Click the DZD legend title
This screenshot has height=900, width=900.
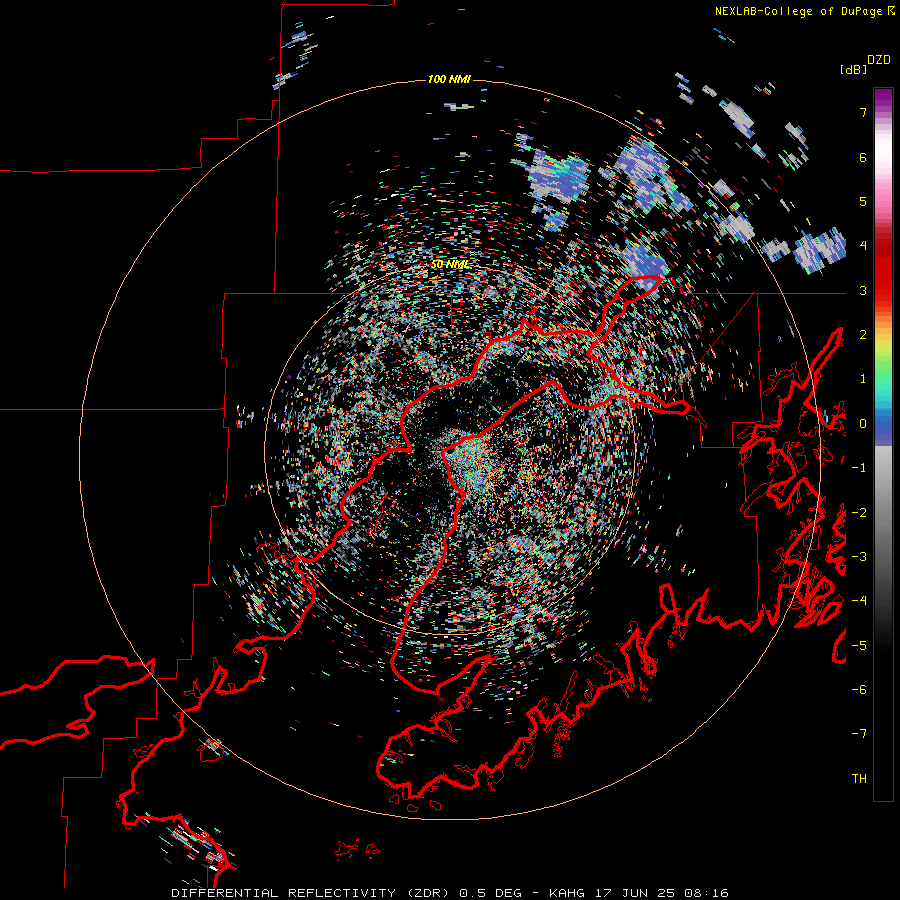pyautogui.click(x=879, y=60)
